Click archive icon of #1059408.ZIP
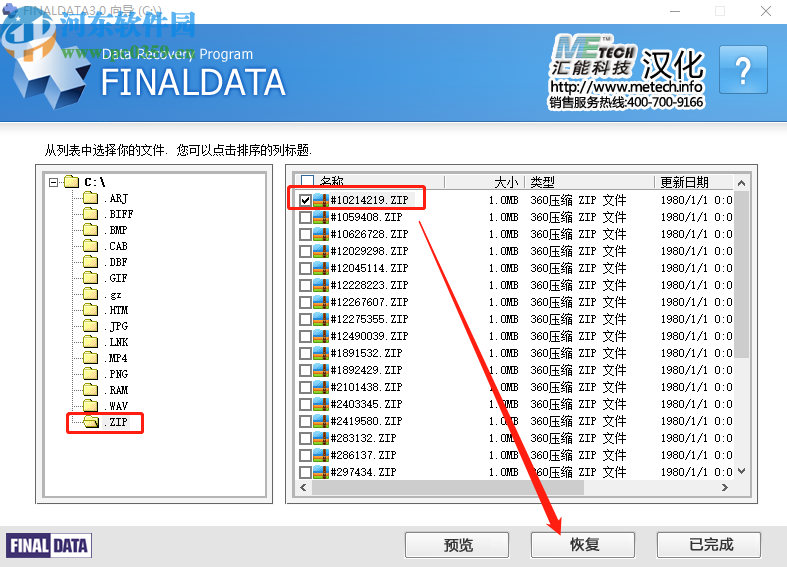This screenshot has width=787, height=567. point(321,217)
